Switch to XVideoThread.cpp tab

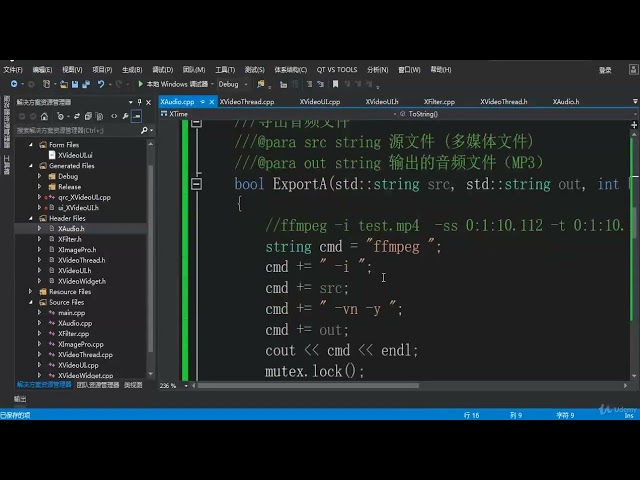coord(247,102)
